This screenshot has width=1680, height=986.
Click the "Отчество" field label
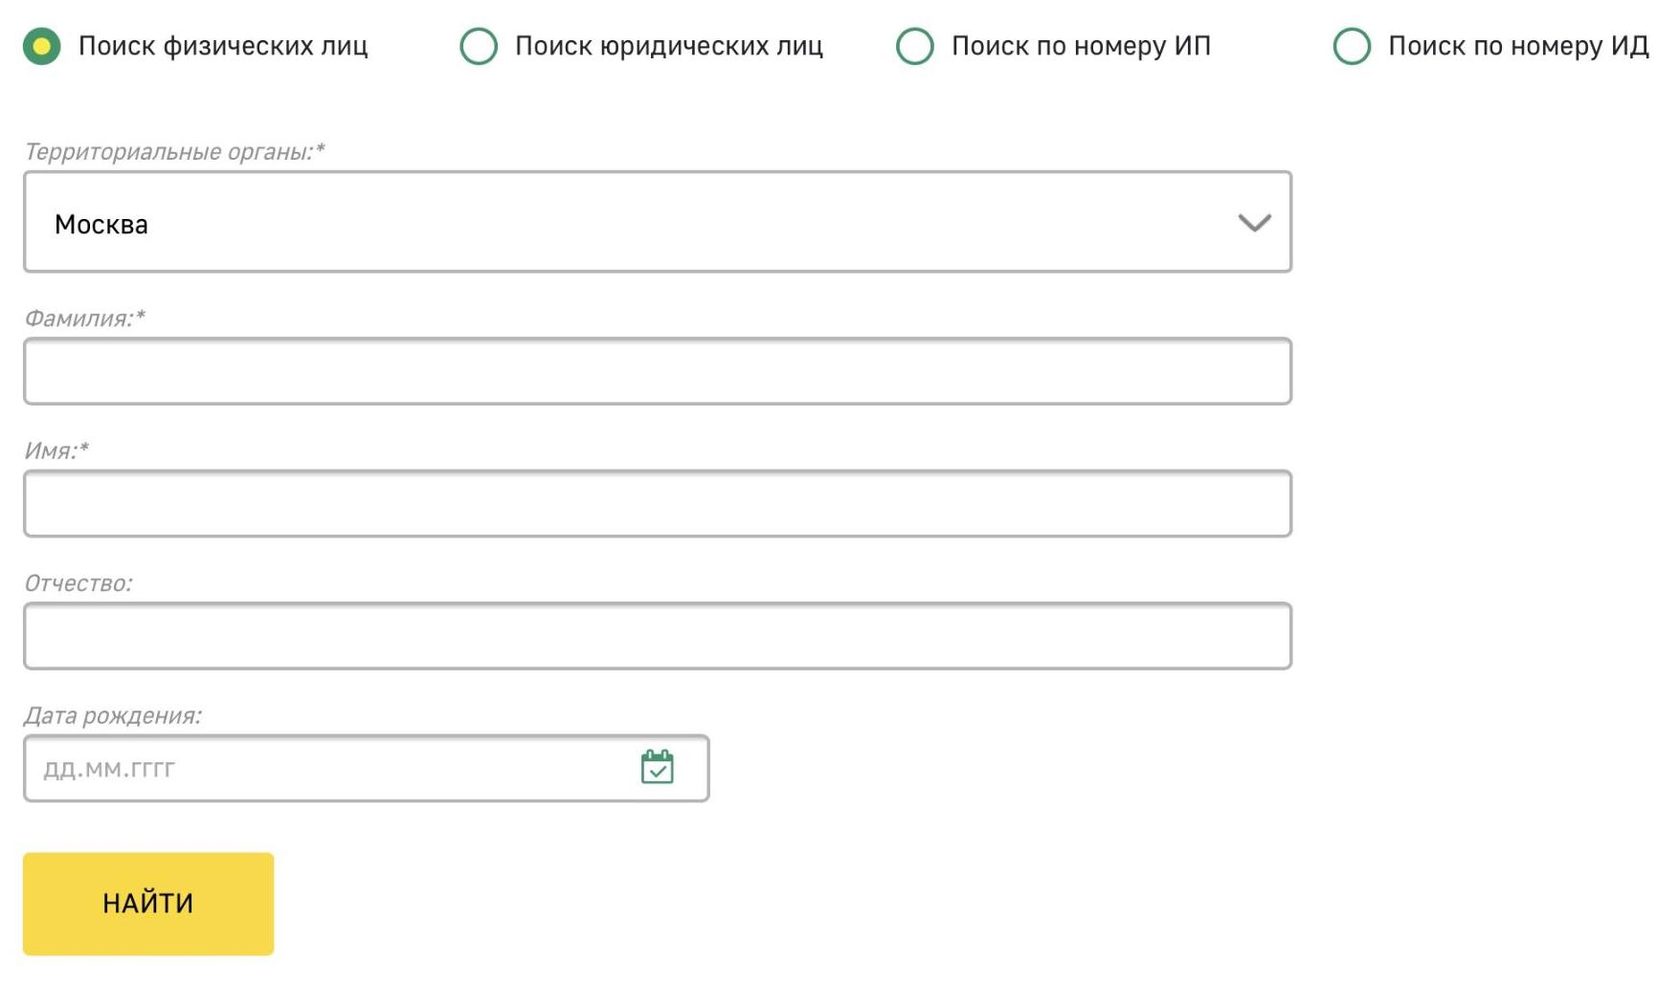click(78, 583)
